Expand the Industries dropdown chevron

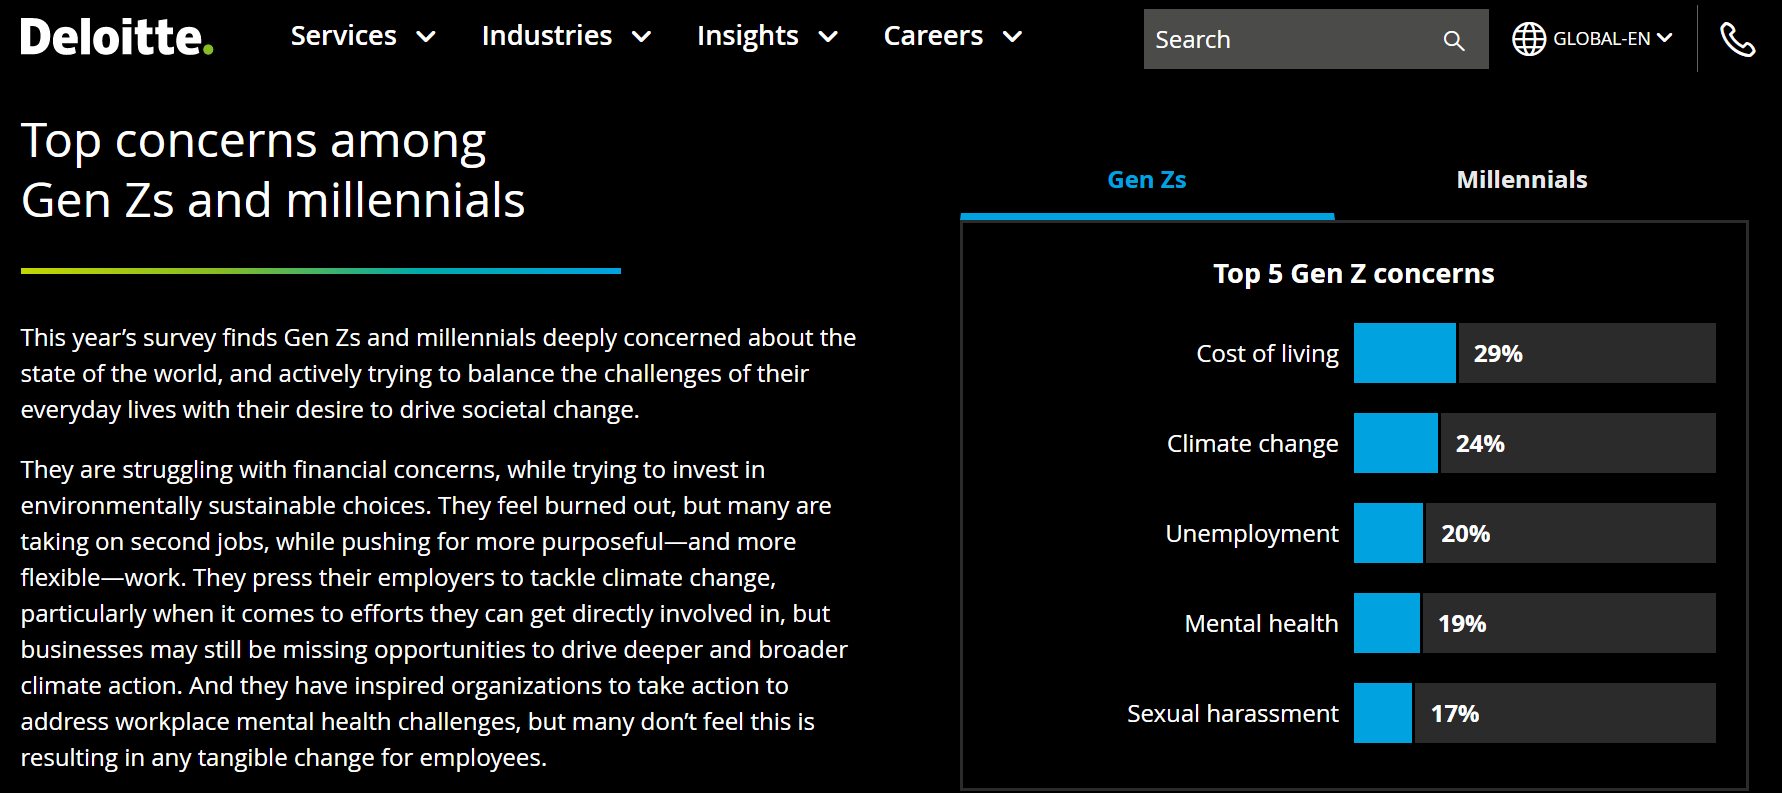(643, 37)
